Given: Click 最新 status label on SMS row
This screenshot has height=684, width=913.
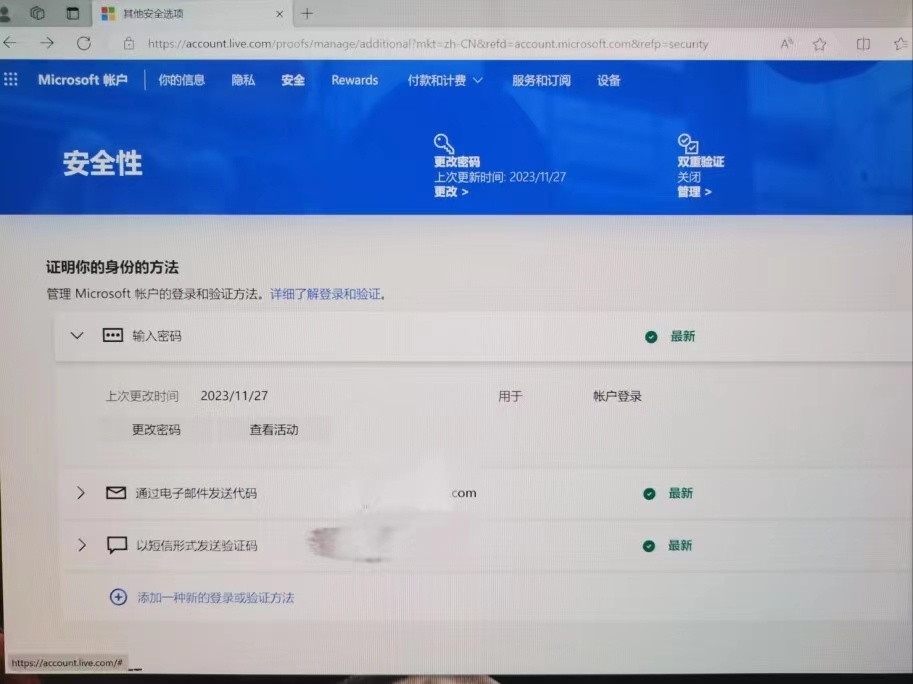Looking at the screenshot, I should (x=680, y=545).
